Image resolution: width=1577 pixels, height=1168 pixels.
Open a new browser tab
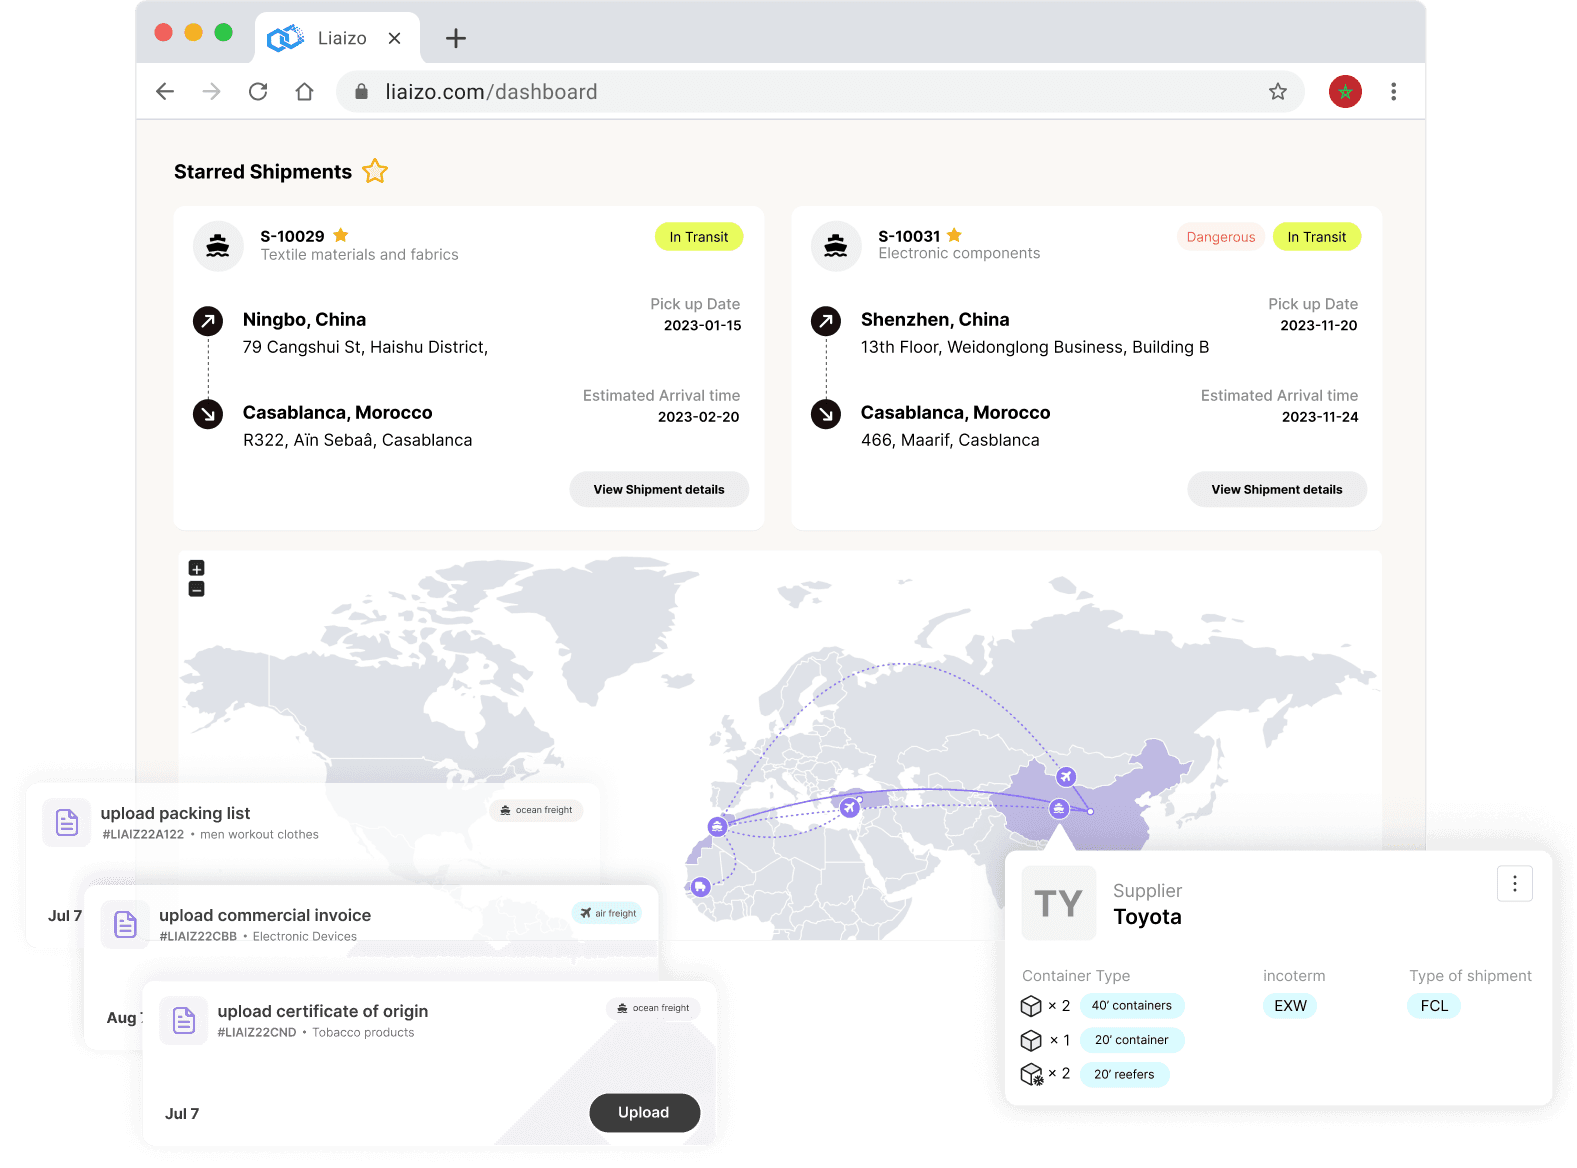pos(456,39)
